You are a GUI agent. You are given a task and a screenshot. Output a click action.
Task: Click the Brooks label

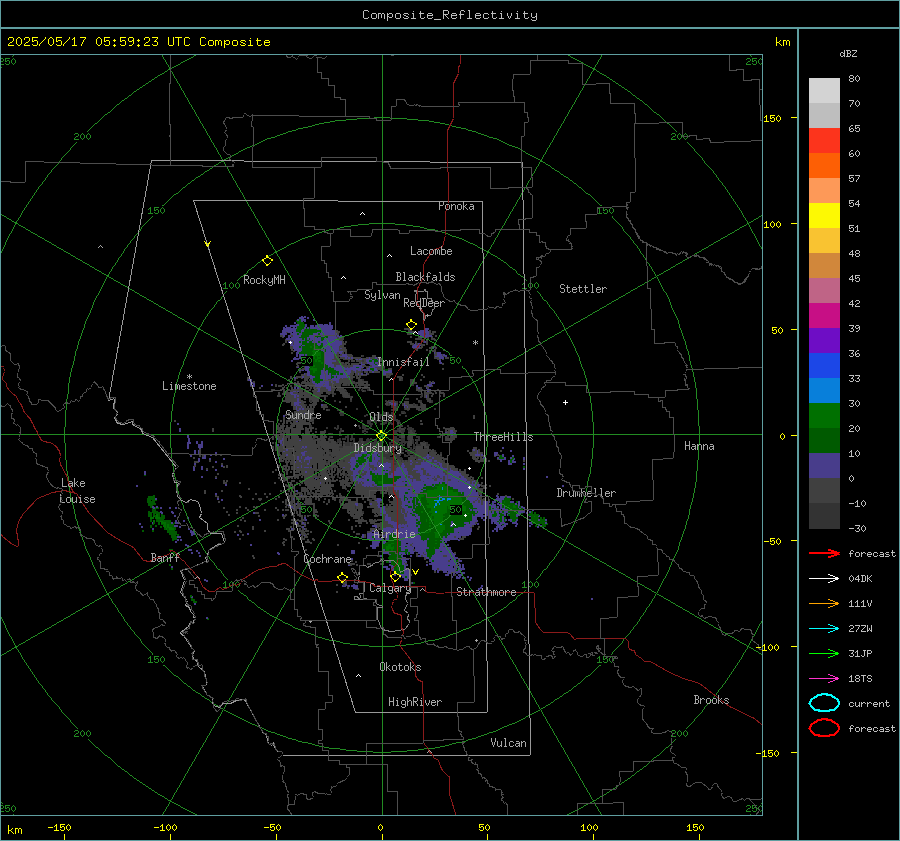711,700
